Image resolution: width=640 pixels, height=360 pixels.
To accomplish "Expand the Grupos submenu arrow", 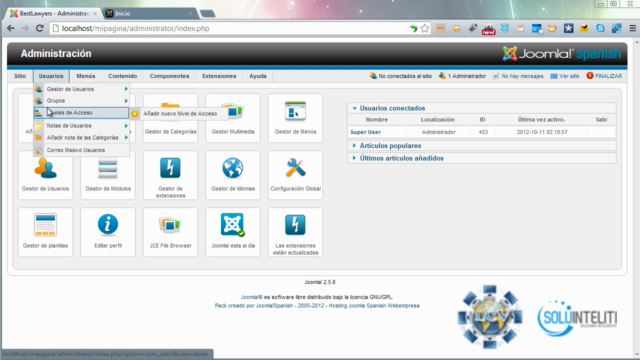I will [126, 101].
